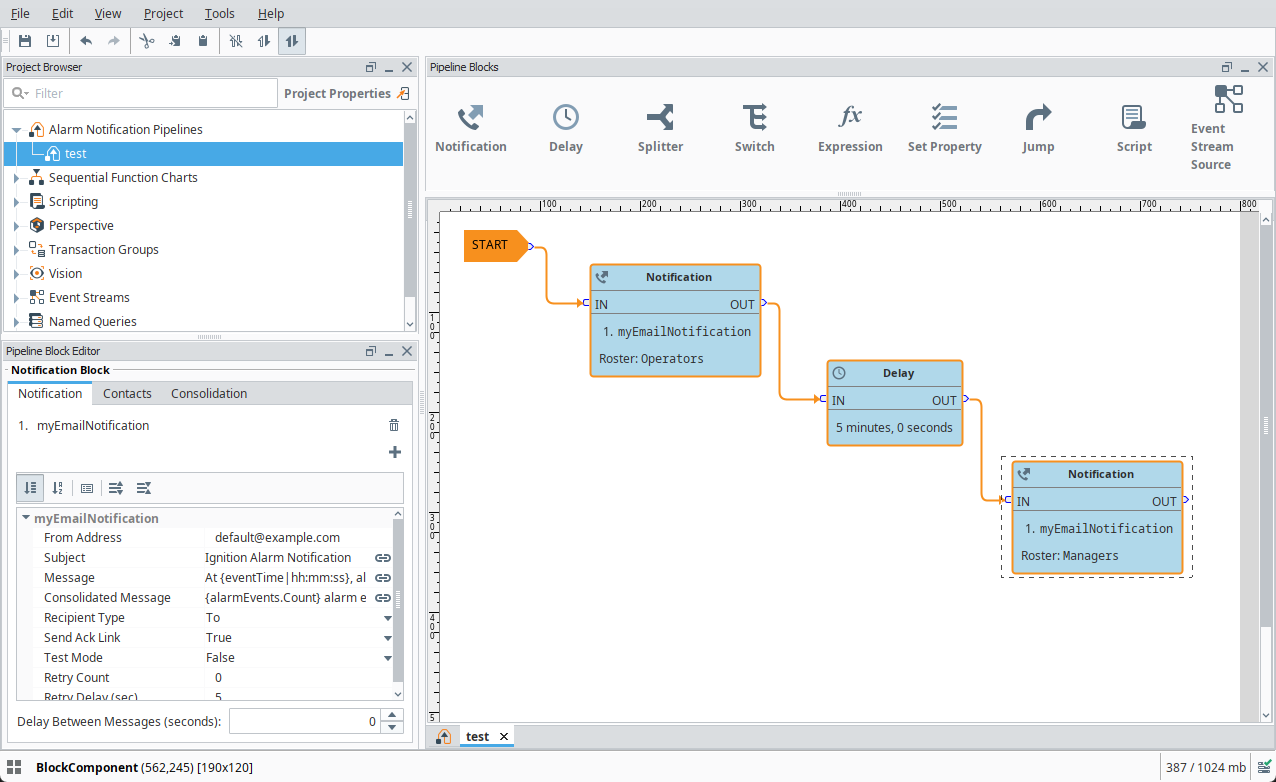Image resolution: width=1276 pixels, height=782 pixels.
Task: Paste from the clipboard icon
Action: 203,41
